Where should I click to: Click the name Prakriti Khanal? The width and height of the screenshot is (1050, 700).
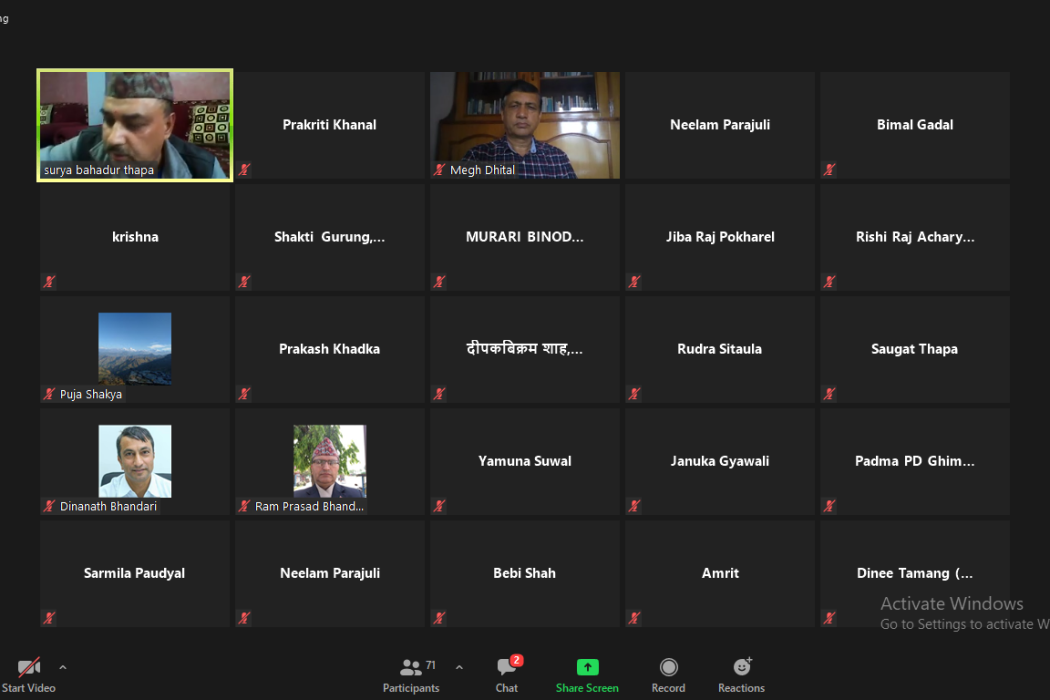[x=329, y=125]
